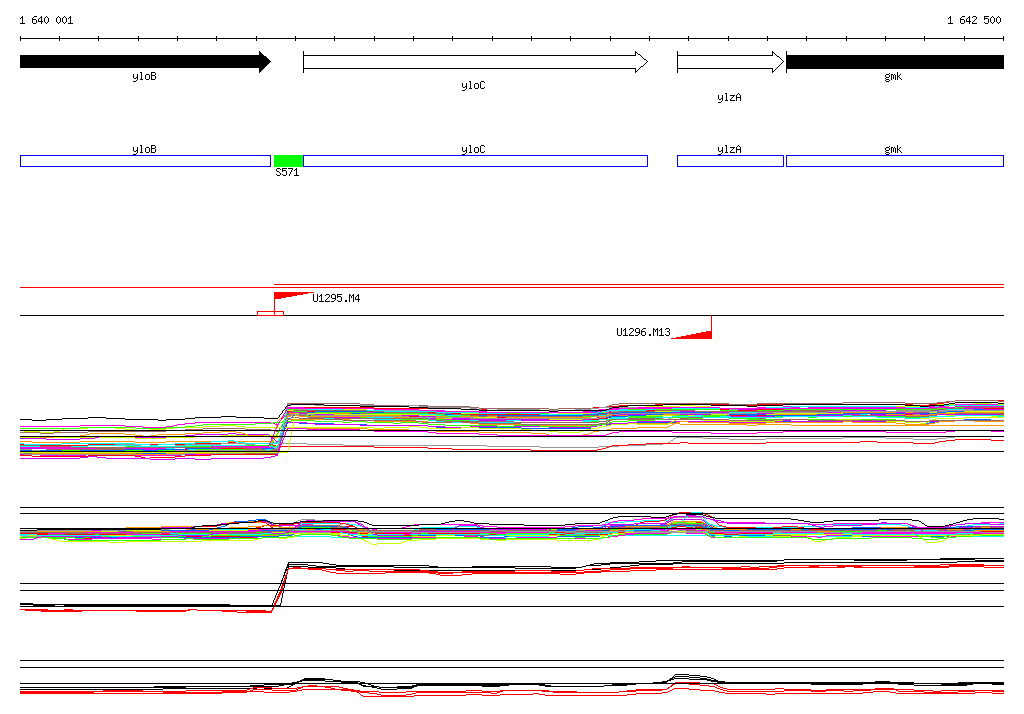Click the U1295.M4 label text
The height and width of the screenshot is (714, 1024).
336,299
